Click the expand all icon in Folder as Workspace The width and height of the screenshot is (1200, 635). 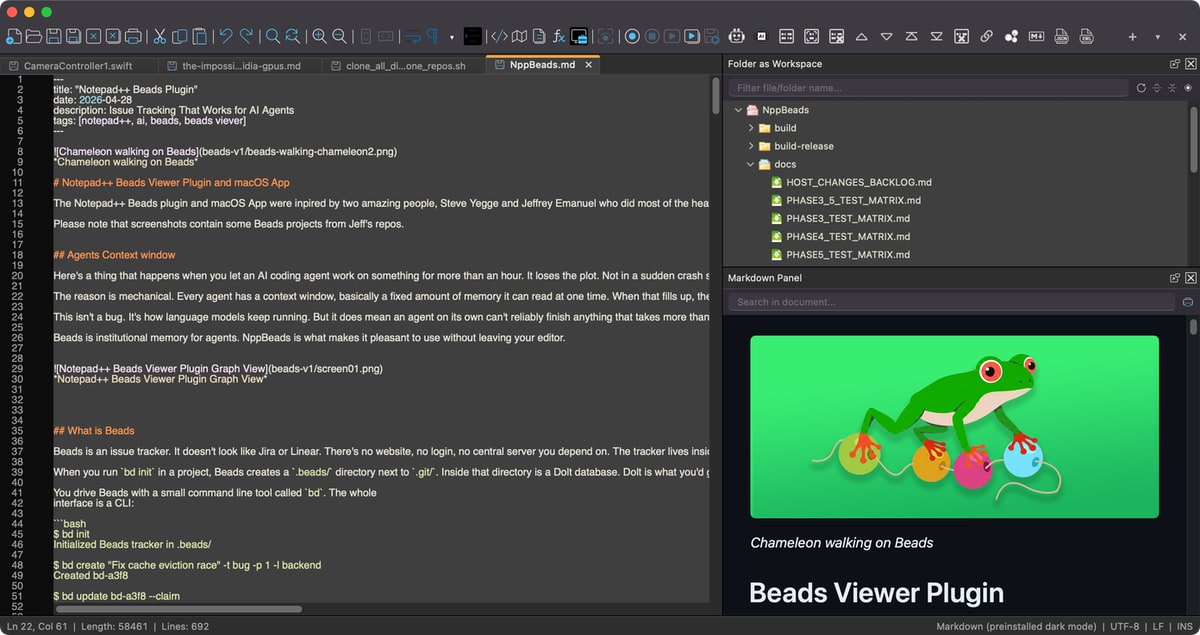point(1157,88)
